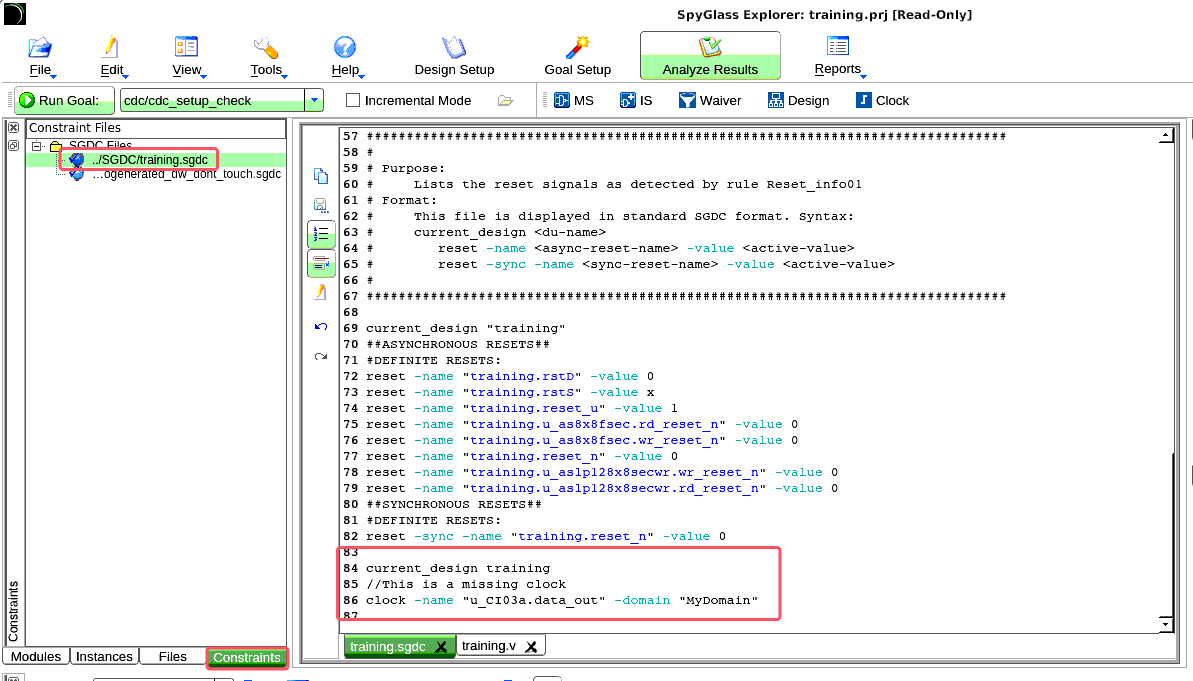The width and height of the screenshot is (1193, 681).
Task: Click the save-as icon in editor sidebar
Action: (x=321, y=205)
